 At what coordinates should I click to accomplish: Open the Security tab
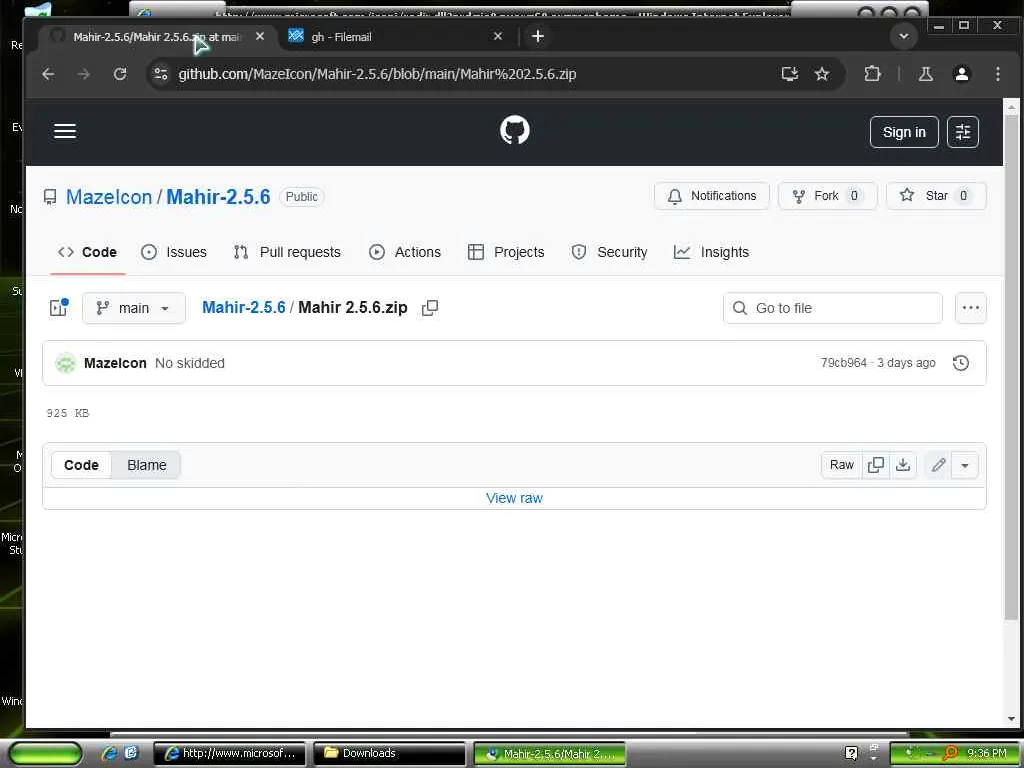click(x=609, y=252)
